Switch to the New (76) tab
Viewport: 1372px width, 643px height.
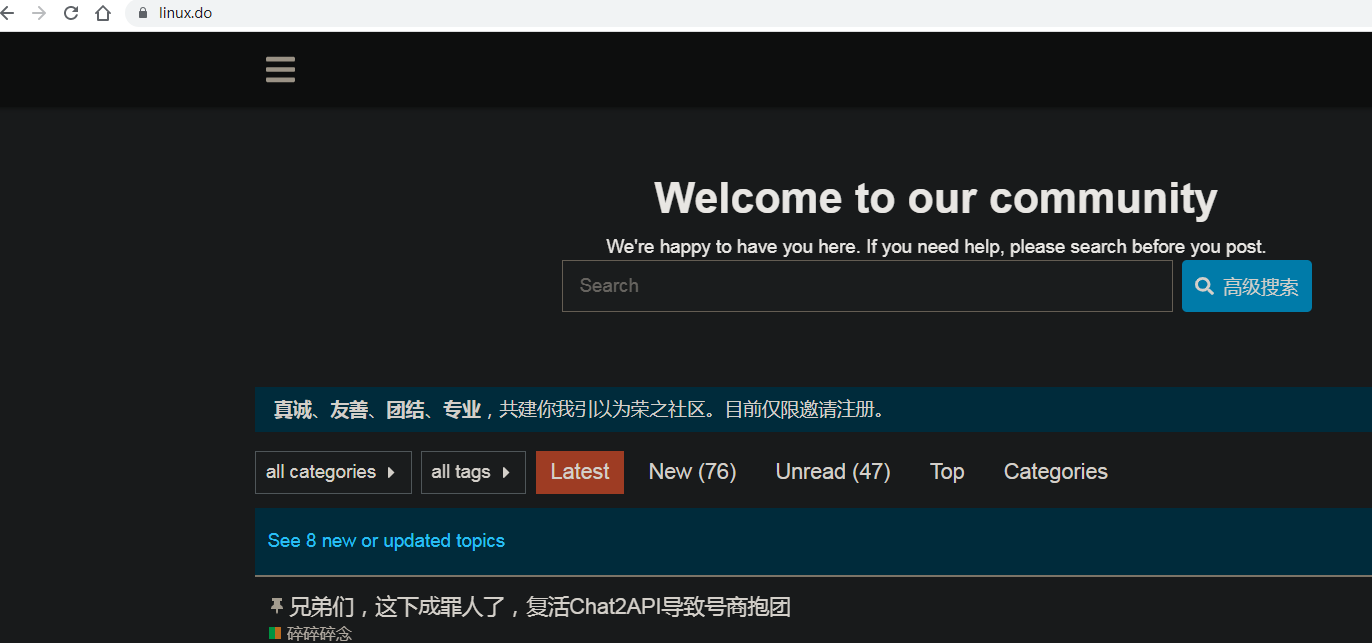pyautogui.click(x=692, y=472)
